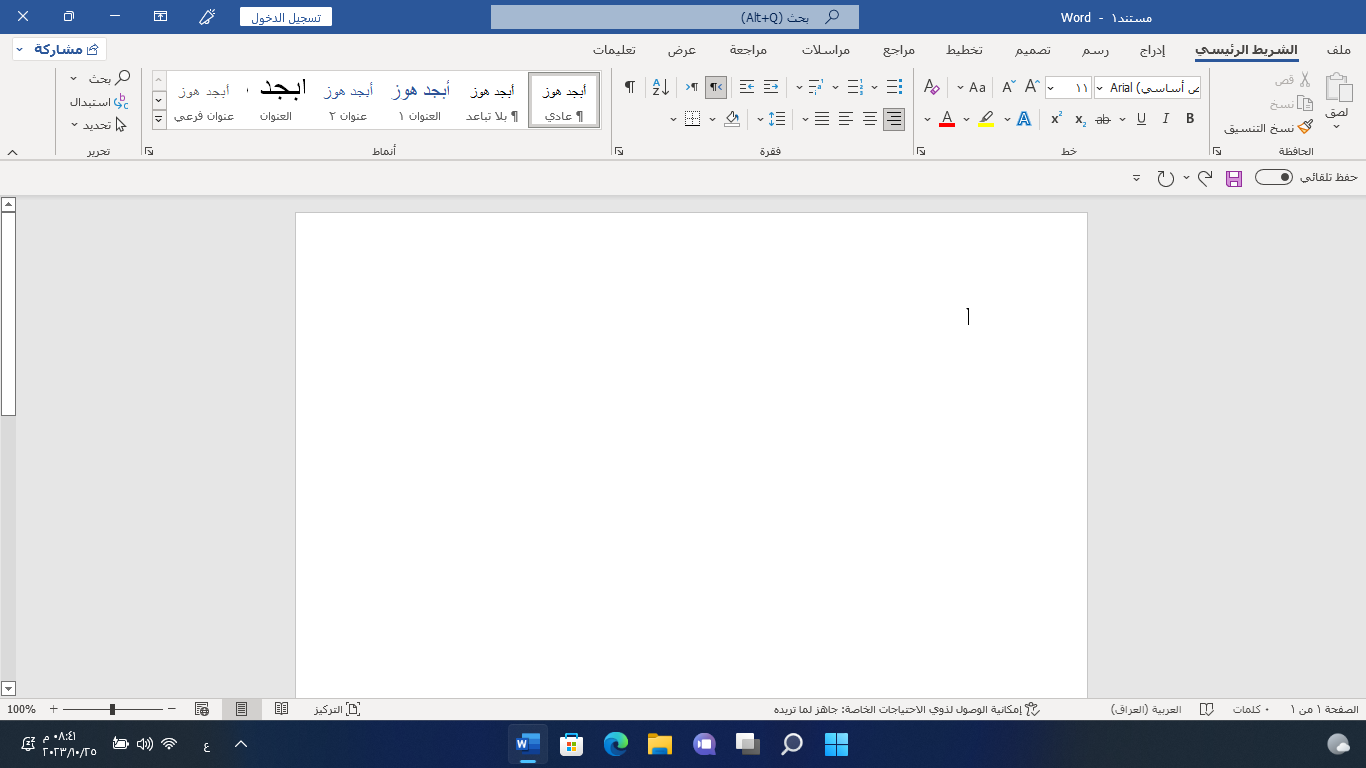Click the تسجيل الدخول sign-in button

286,17
